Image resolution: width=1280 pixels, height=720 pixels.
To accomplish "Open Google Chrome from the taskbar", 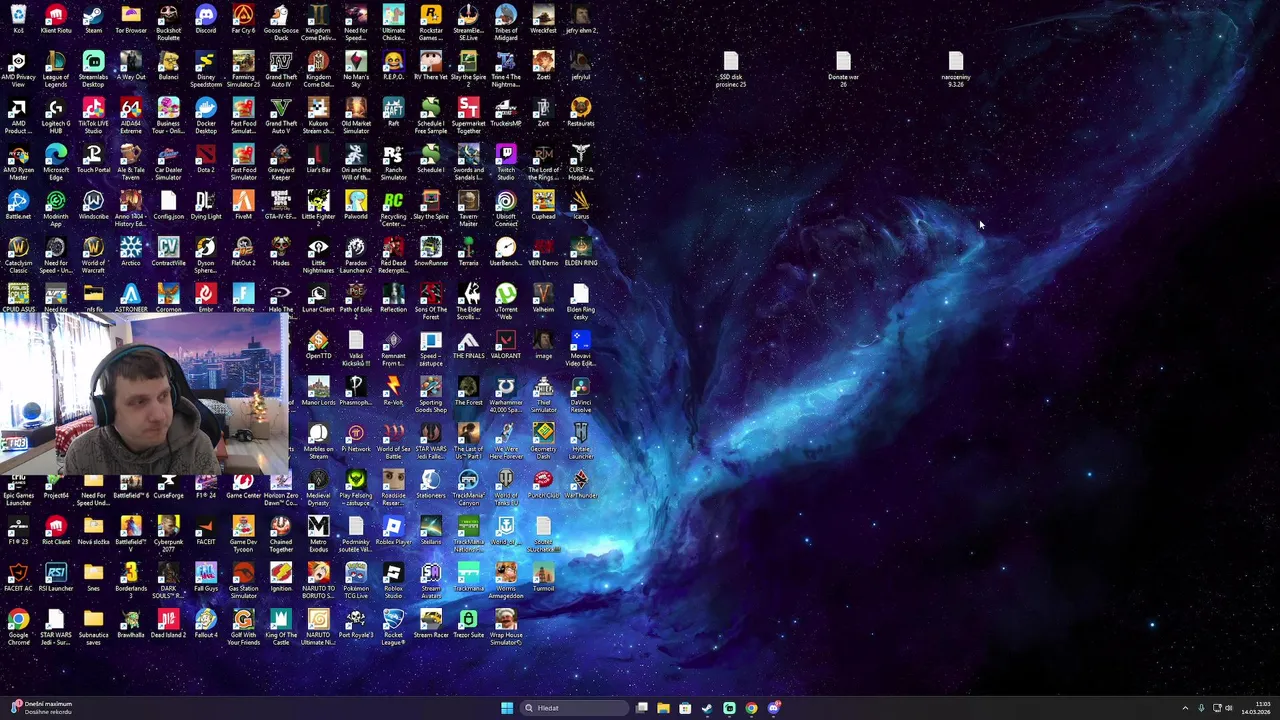I will (751, 708).
